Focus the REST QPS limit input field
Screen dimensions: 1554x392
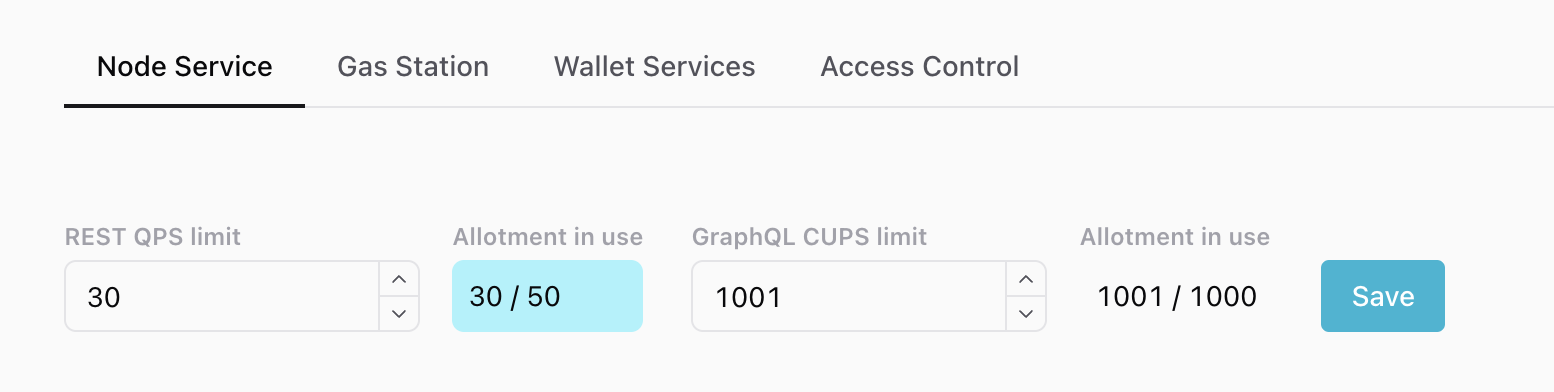coord(222,296)
